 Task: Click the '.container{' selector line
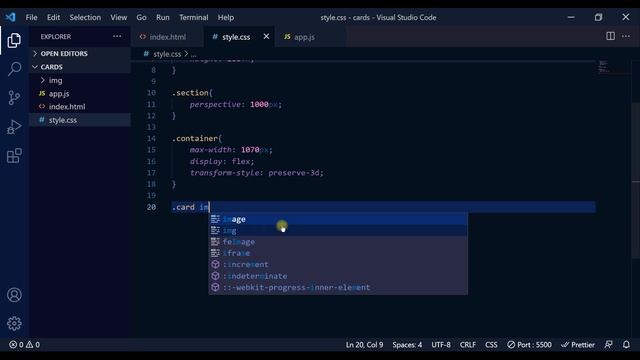[197, 138]
